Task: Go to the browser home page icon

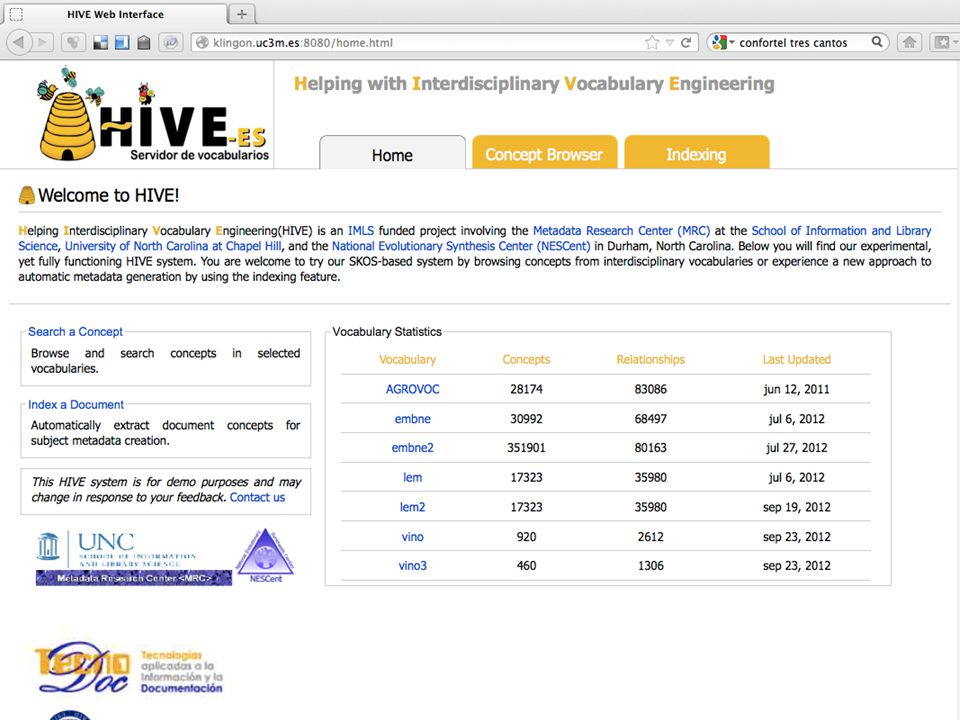Action: [x=909, y=42]
